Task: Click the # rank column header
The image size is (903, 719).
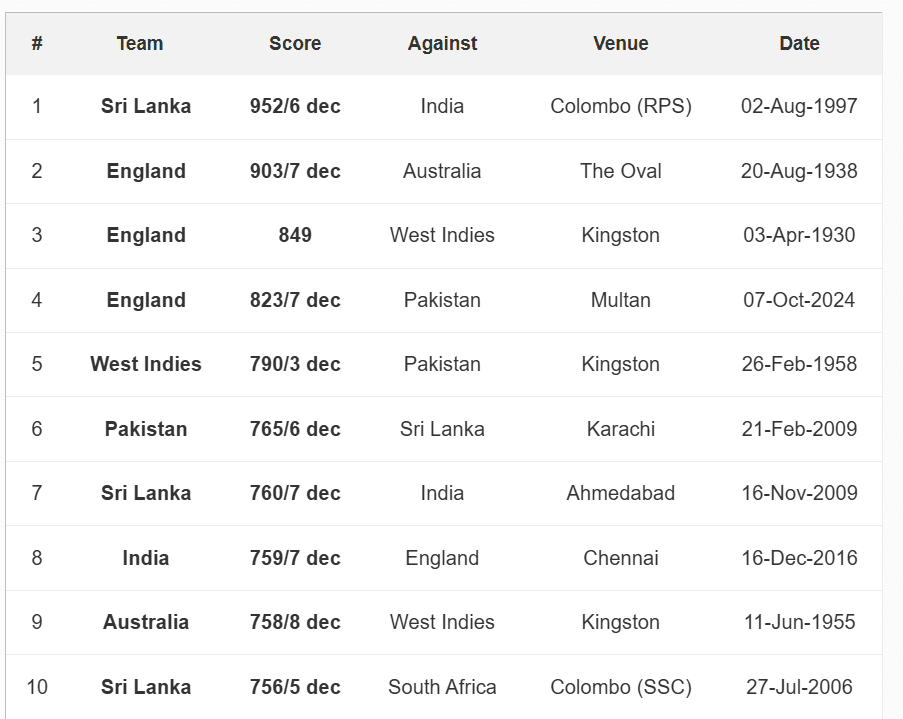Action: [37, 43]
